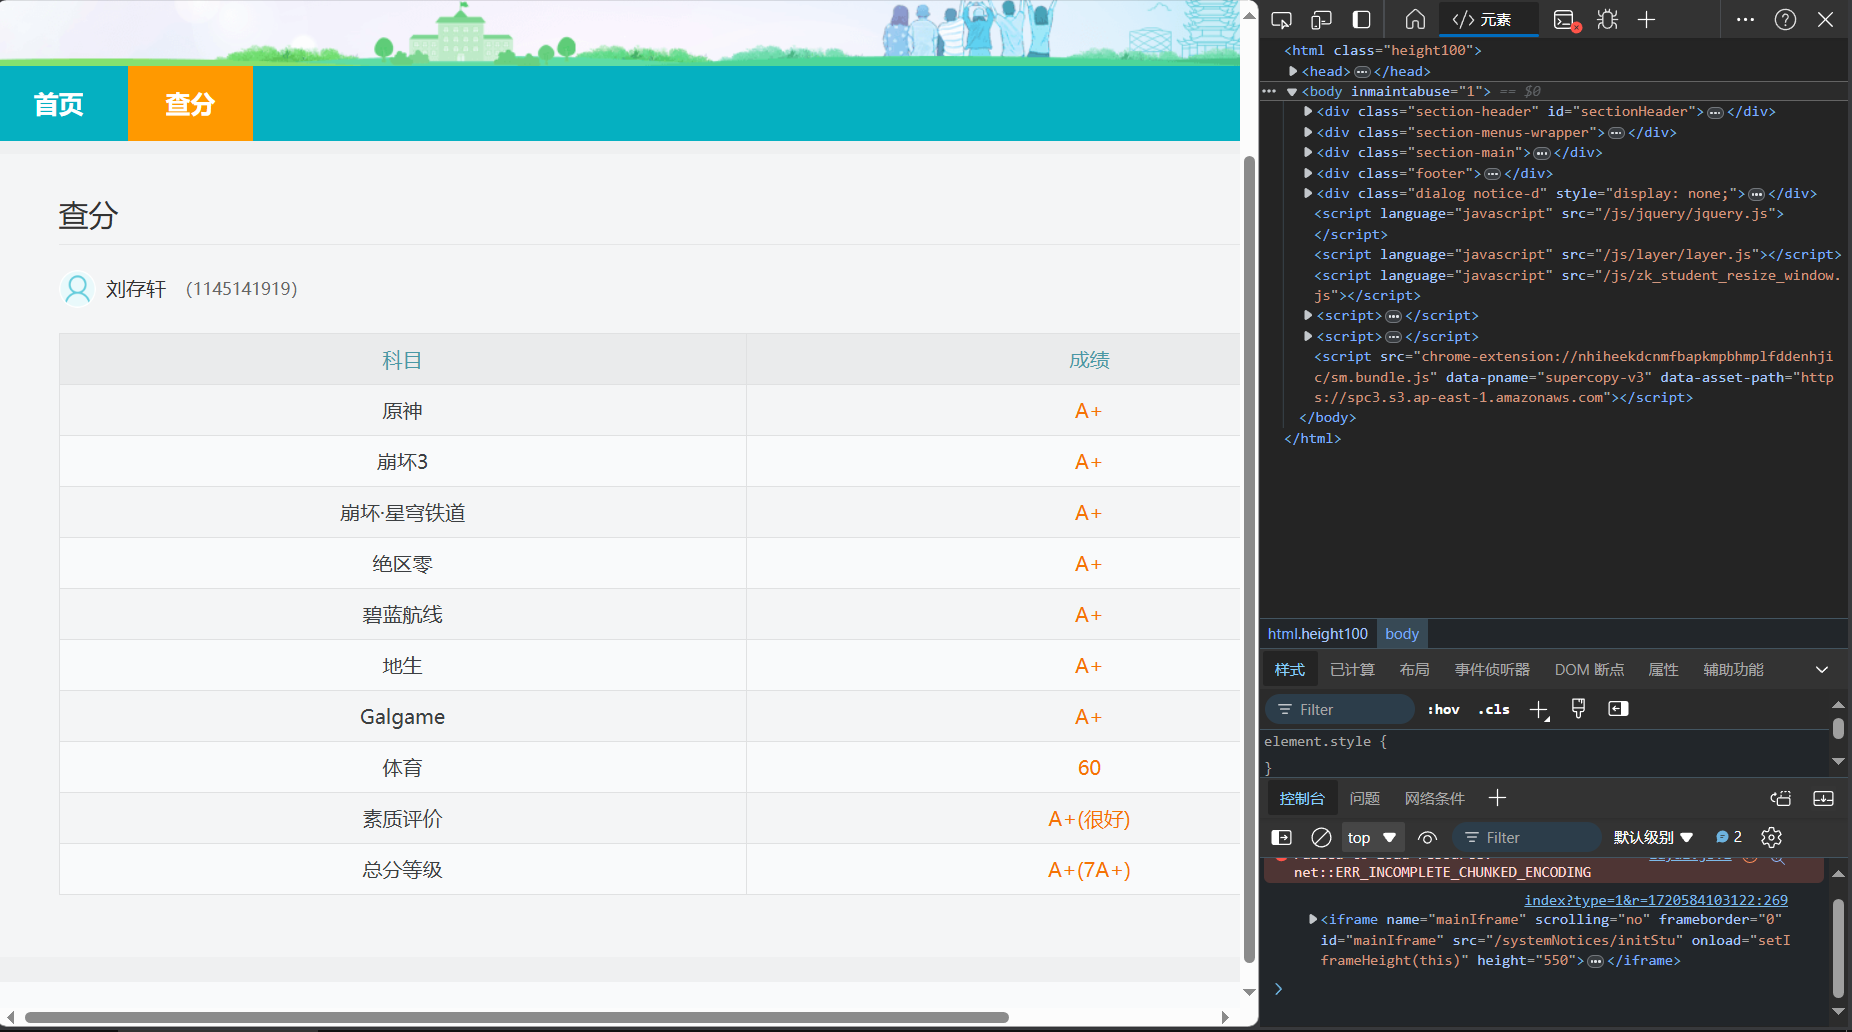Add a drawer tool with plus icon
Screen dimensions: 1852x1032
tap(1497, 798)
